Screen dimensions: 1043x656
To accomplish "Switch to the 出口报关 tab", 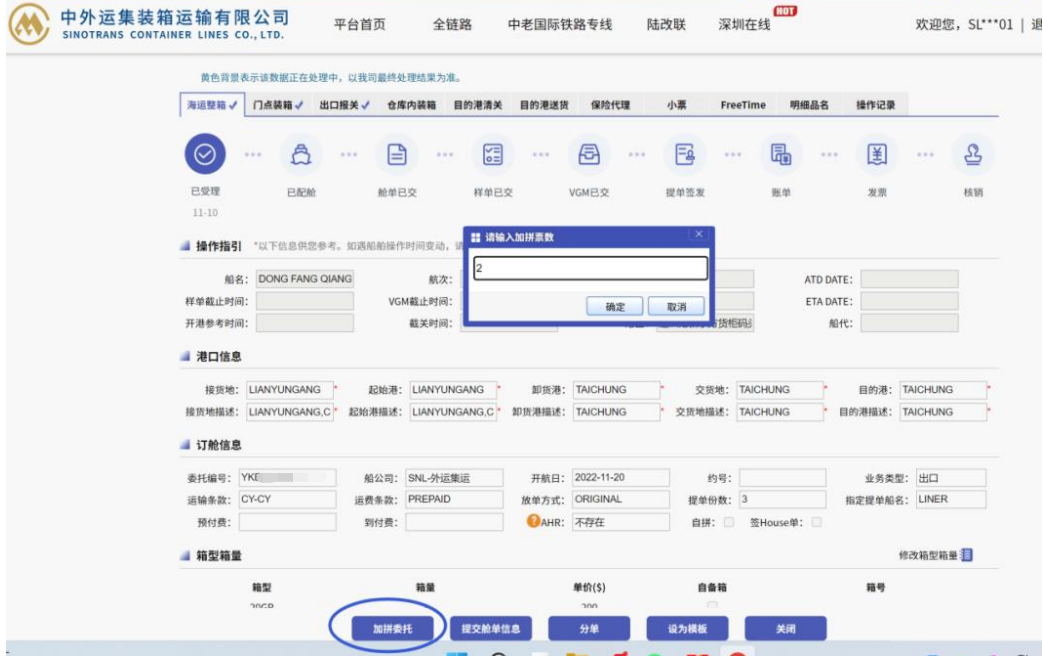I will tap(345, 105).
